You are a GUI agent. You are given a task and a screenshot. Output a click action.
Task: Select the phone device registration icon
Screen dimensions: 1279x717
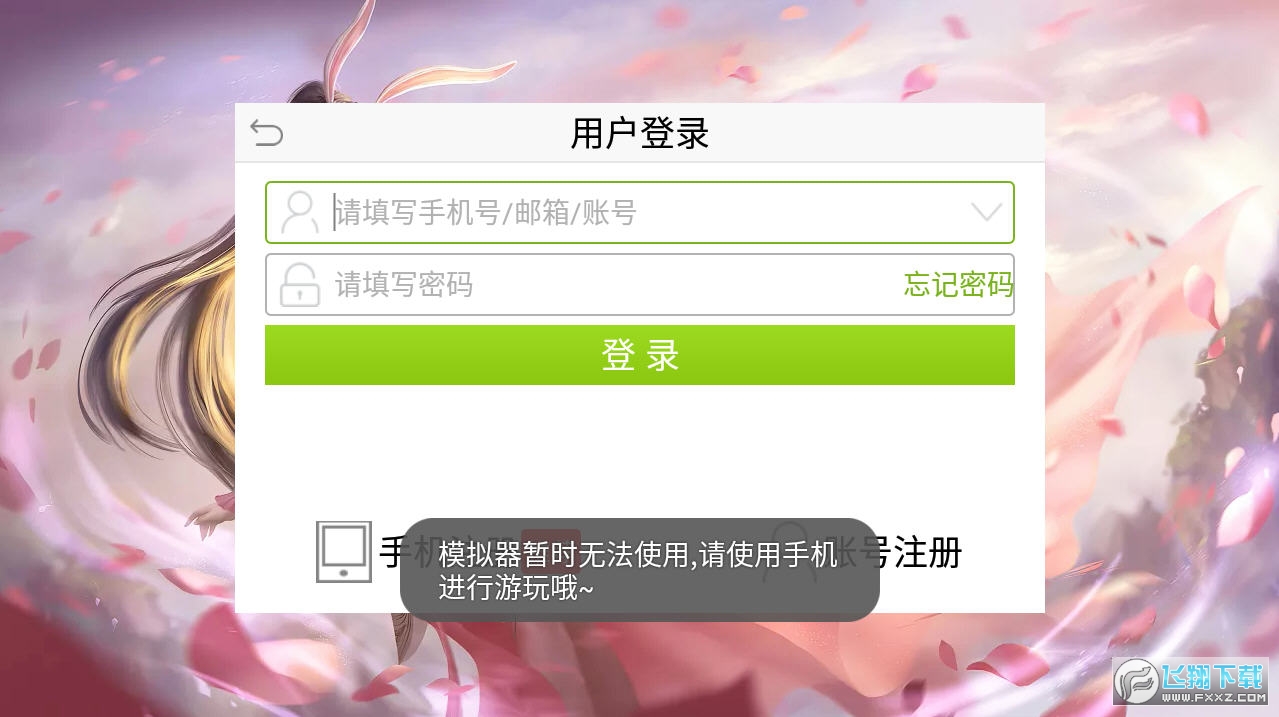tap(343, 551)
